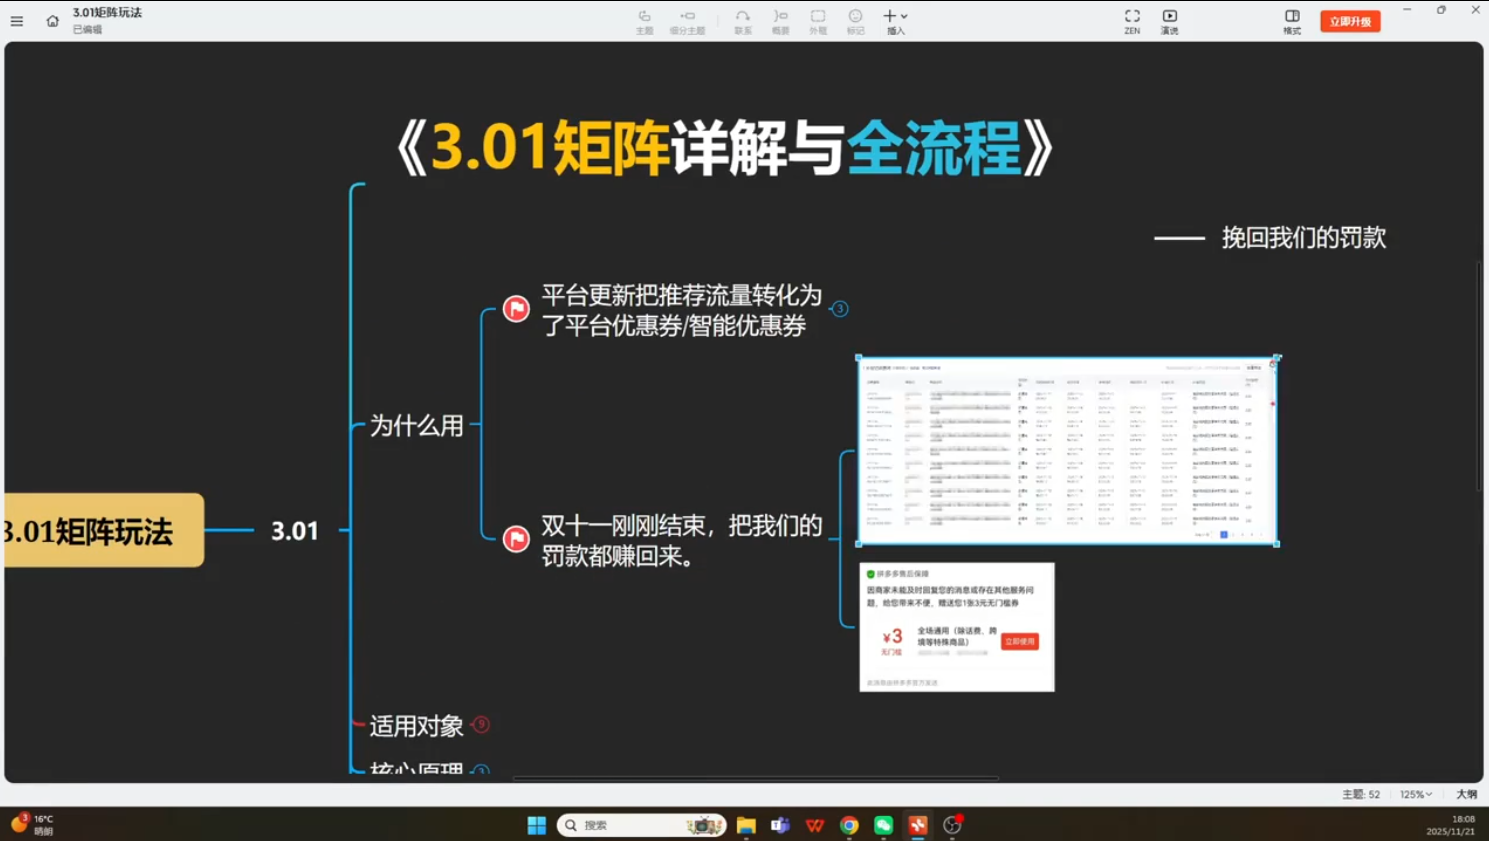The width and height of the screenshot is (1489, 841).
Task: Select the Summary (概要) tool
Action: coord(780,21)
